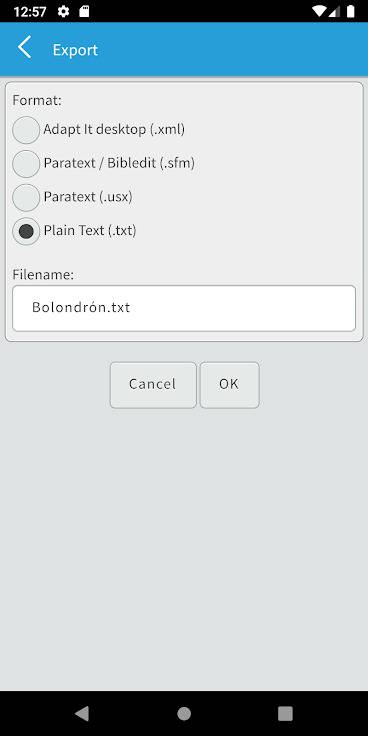Click the Plain Text (.txt) radio button

[26, 231]
